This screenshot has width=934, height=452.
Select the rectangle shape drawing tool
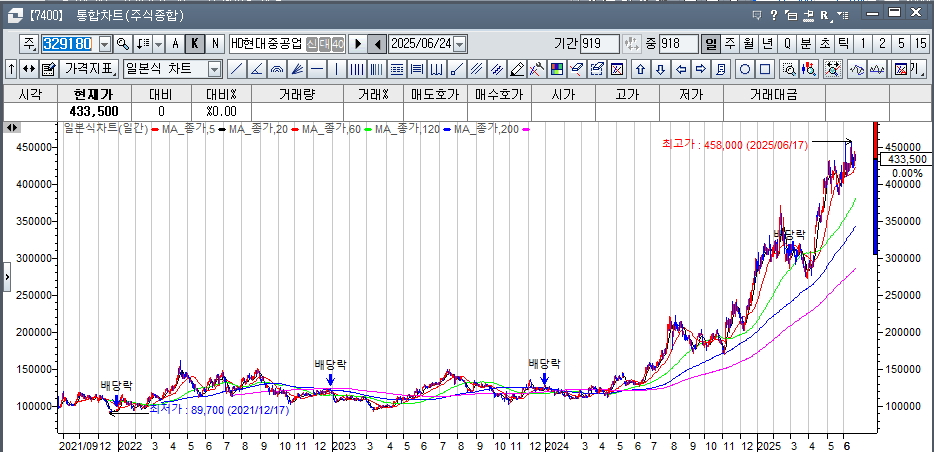765,69
